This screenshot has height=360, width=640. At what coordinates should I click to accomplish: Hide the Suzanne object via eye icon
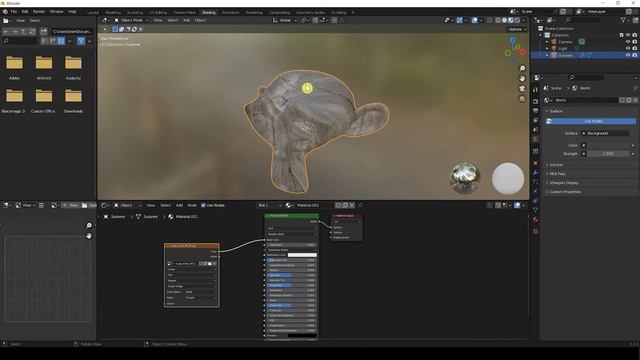tap(628, 55)
